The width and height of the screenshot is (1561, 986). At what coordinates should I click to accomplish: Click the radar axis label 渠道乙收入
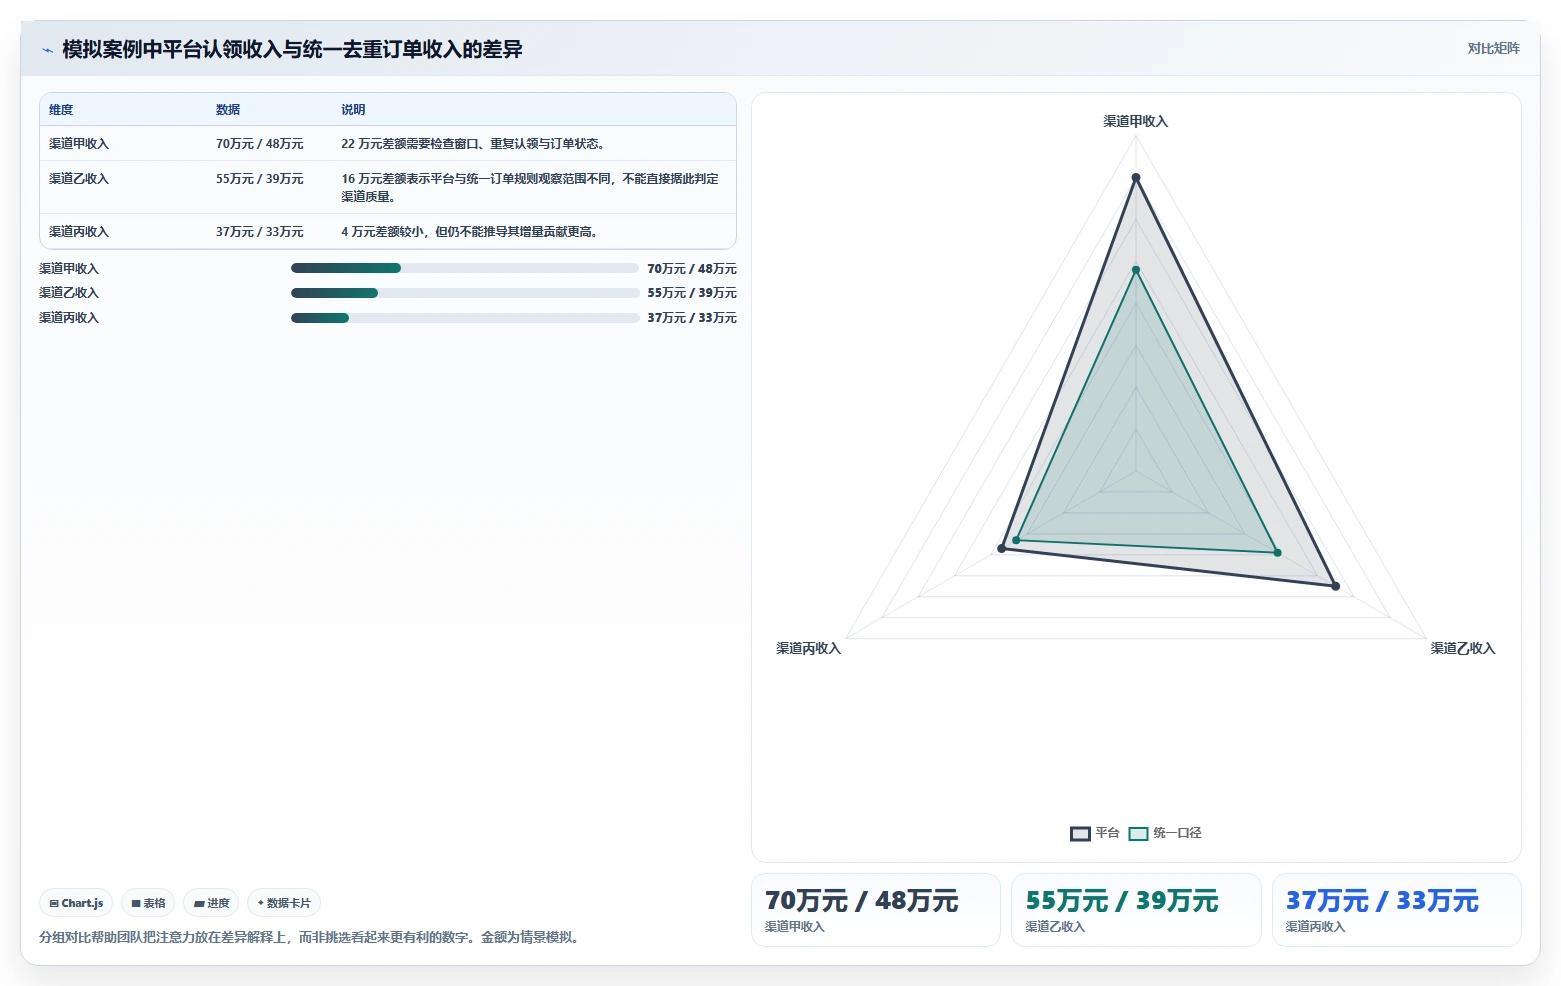pos(1463,649)
